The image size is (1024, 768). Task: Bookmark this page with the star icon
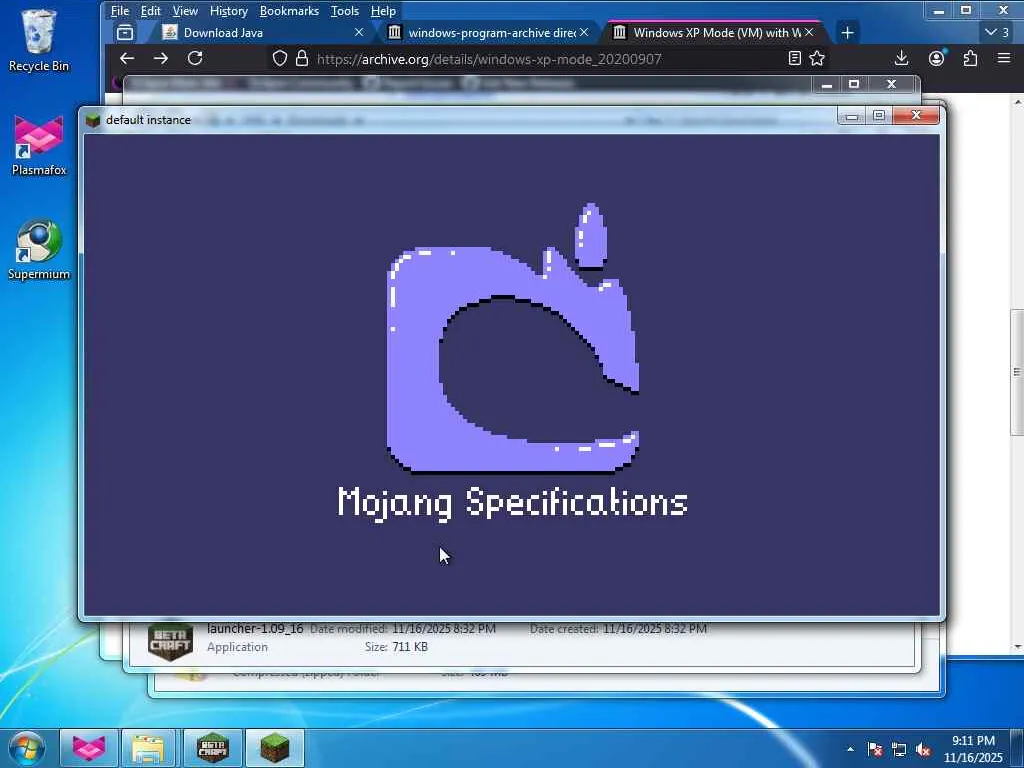coord(817,59)
